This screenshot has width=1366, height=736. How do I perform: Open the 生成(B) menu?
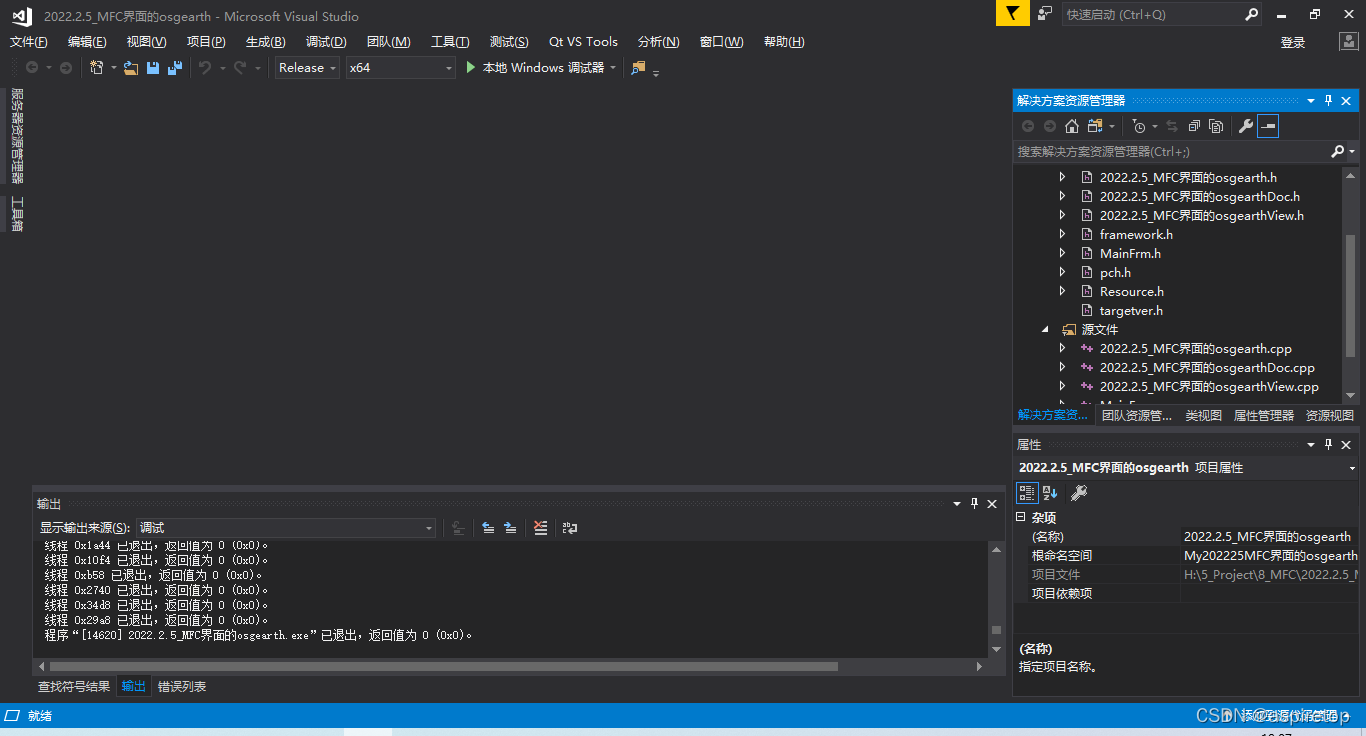265,41
